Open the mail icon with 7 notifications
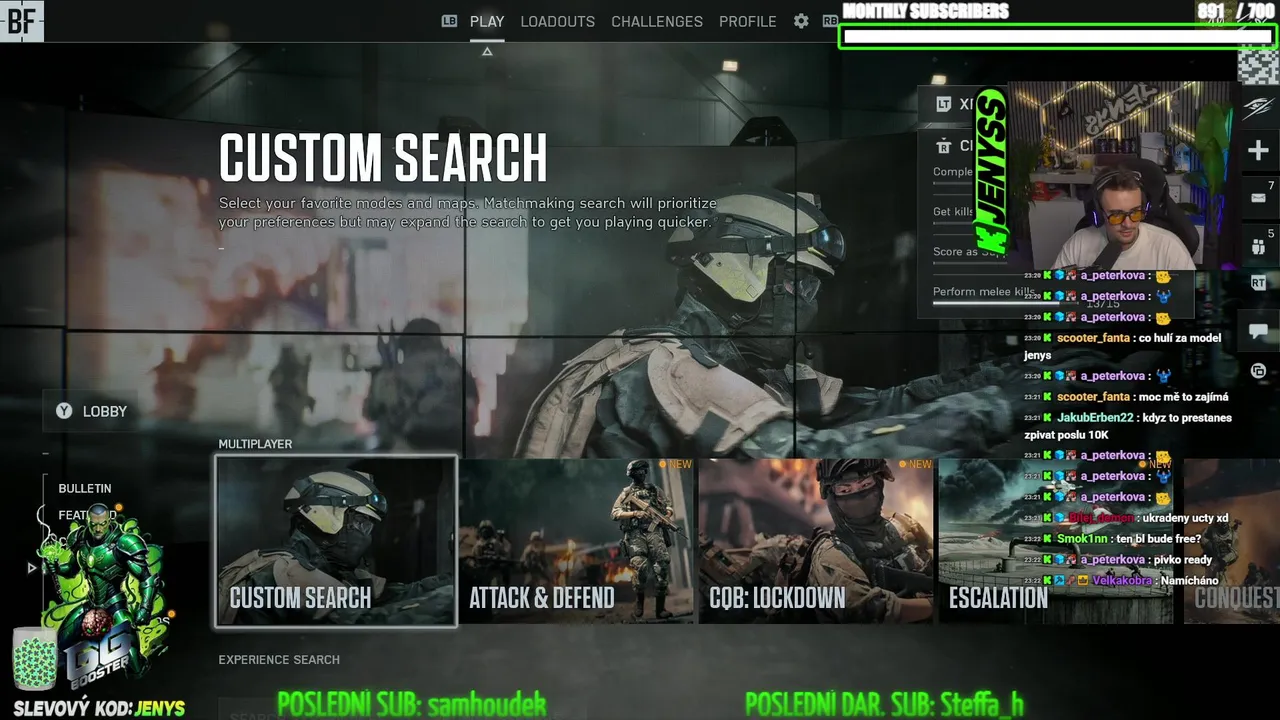1280x720 pixels. (1258, 198)
